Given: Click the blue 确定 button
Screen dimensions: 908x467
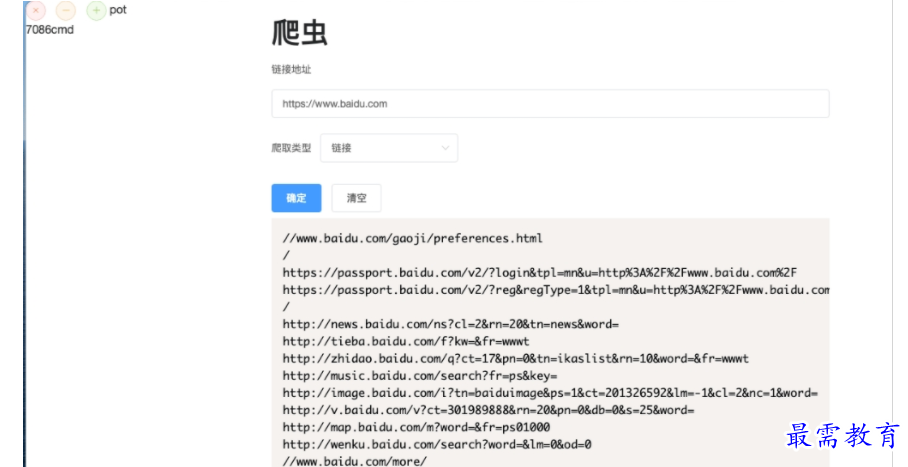Looking at the screenshot, I should point(296,198).
